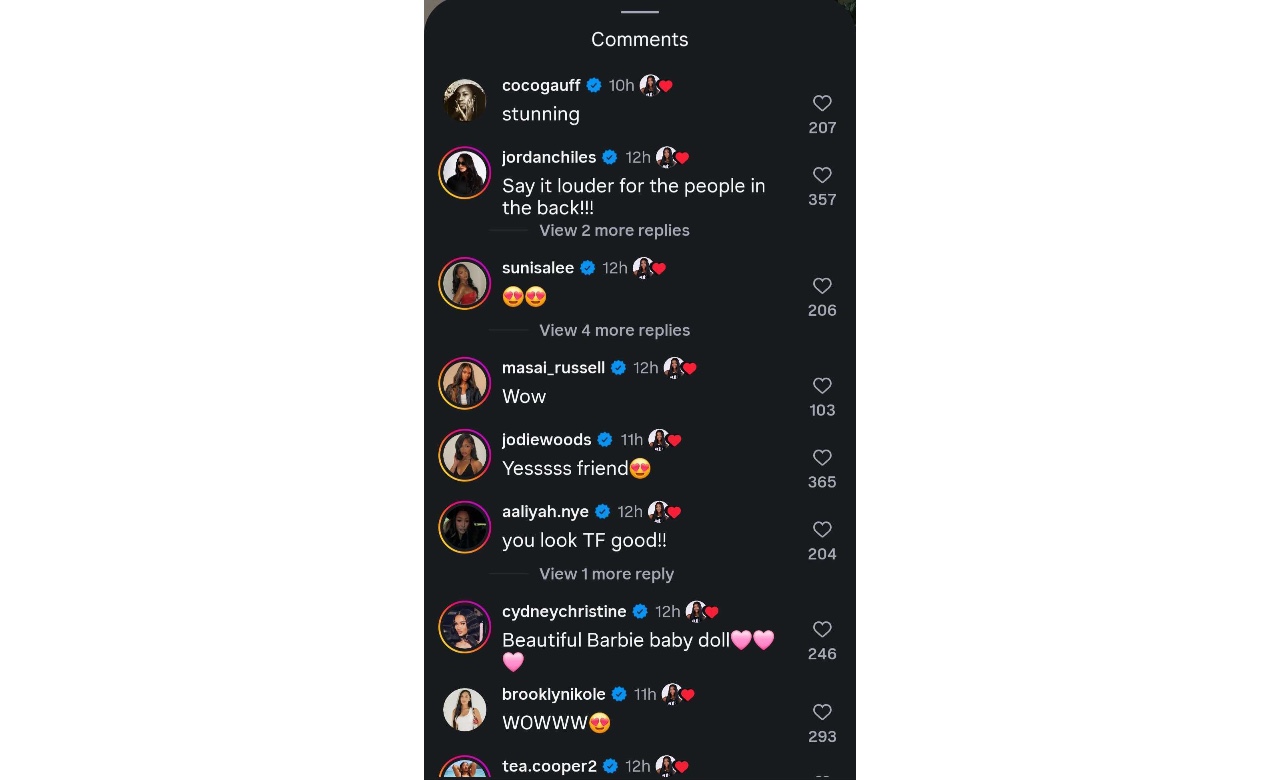This screenshot has height=780, width=1280.
Task: Heart jodiewoods' "Yesssss friend" comment
Action: pos(822,458)
